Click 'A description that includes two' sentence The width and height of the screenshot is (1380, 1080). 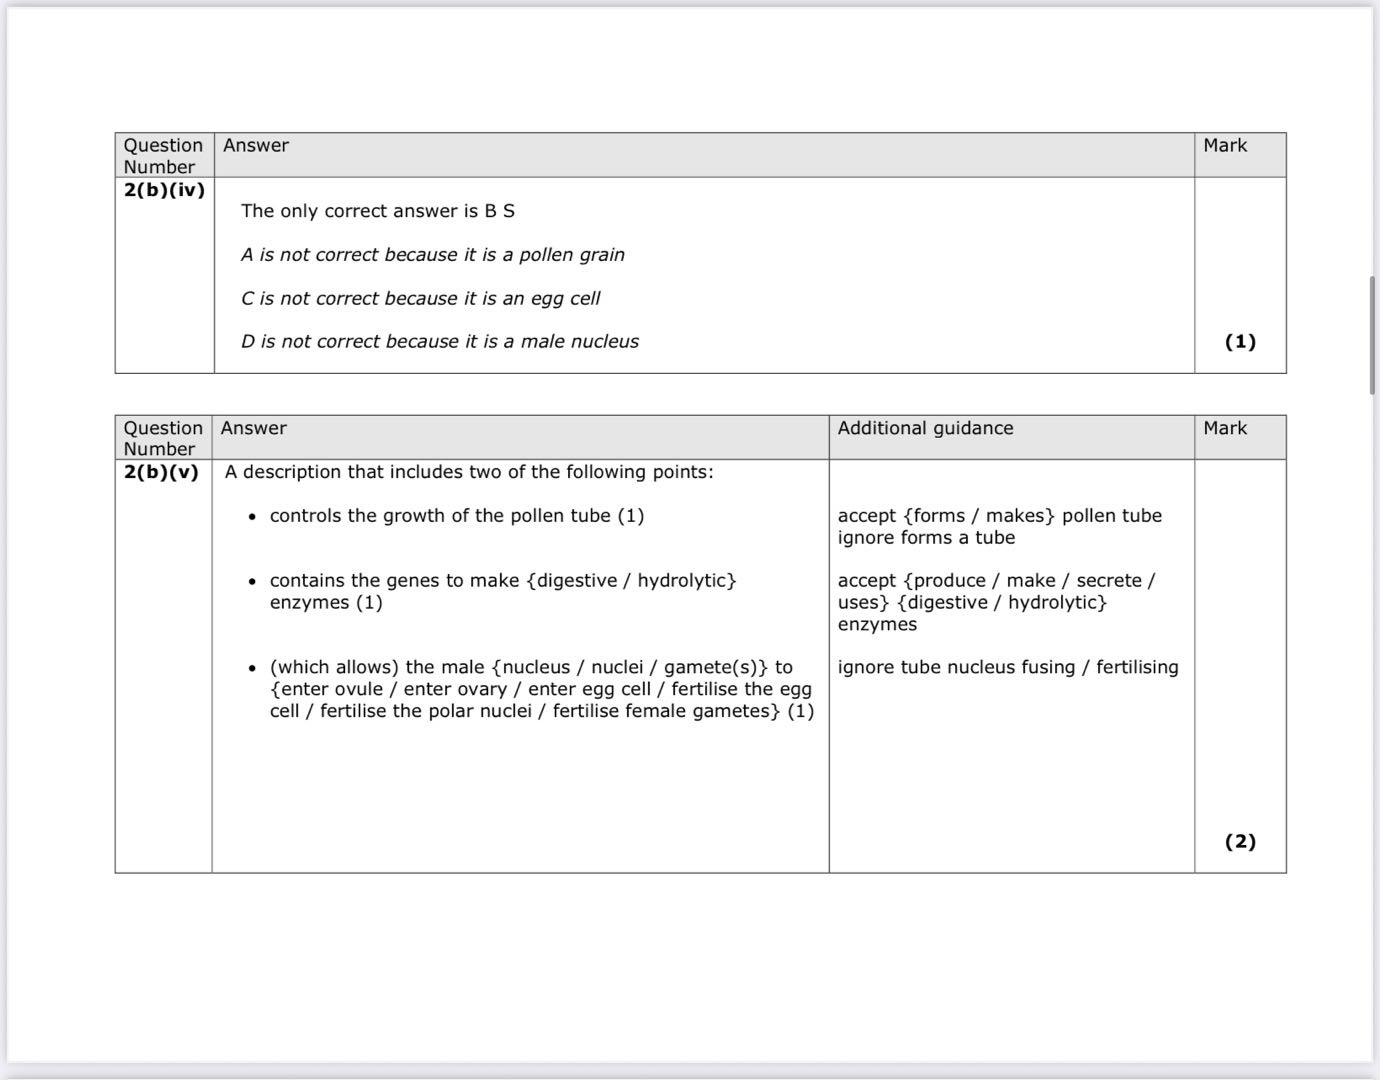tap(469, 472)
